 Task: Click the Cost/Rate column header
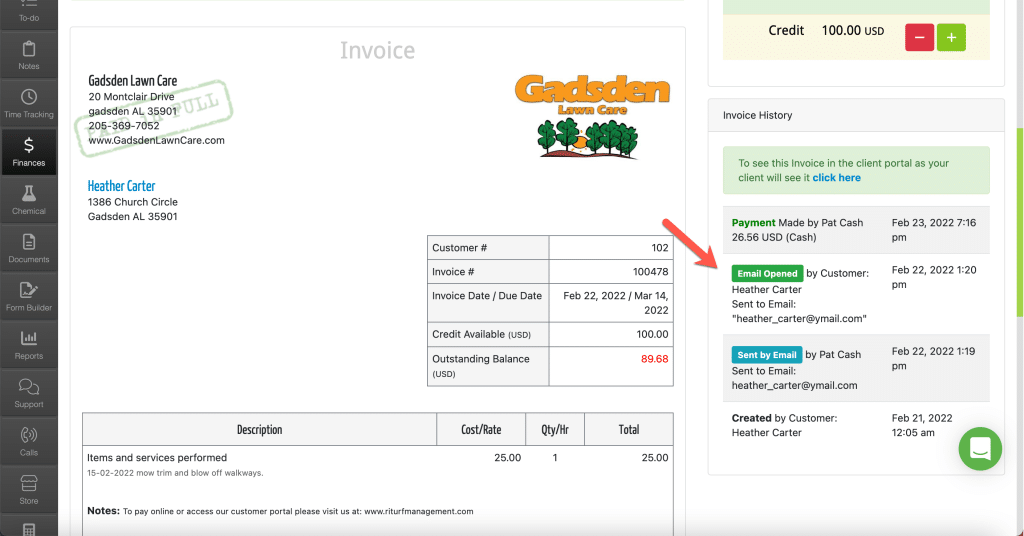pos(481,430)
